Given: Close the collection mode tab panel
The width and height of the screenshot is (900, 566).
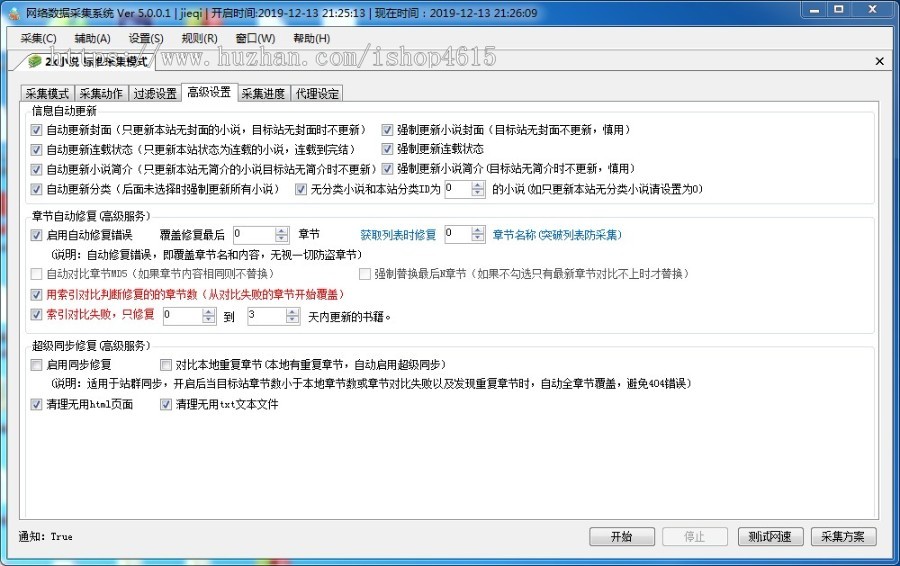Looking at the screenshot, I should click(x=879, y=61).
